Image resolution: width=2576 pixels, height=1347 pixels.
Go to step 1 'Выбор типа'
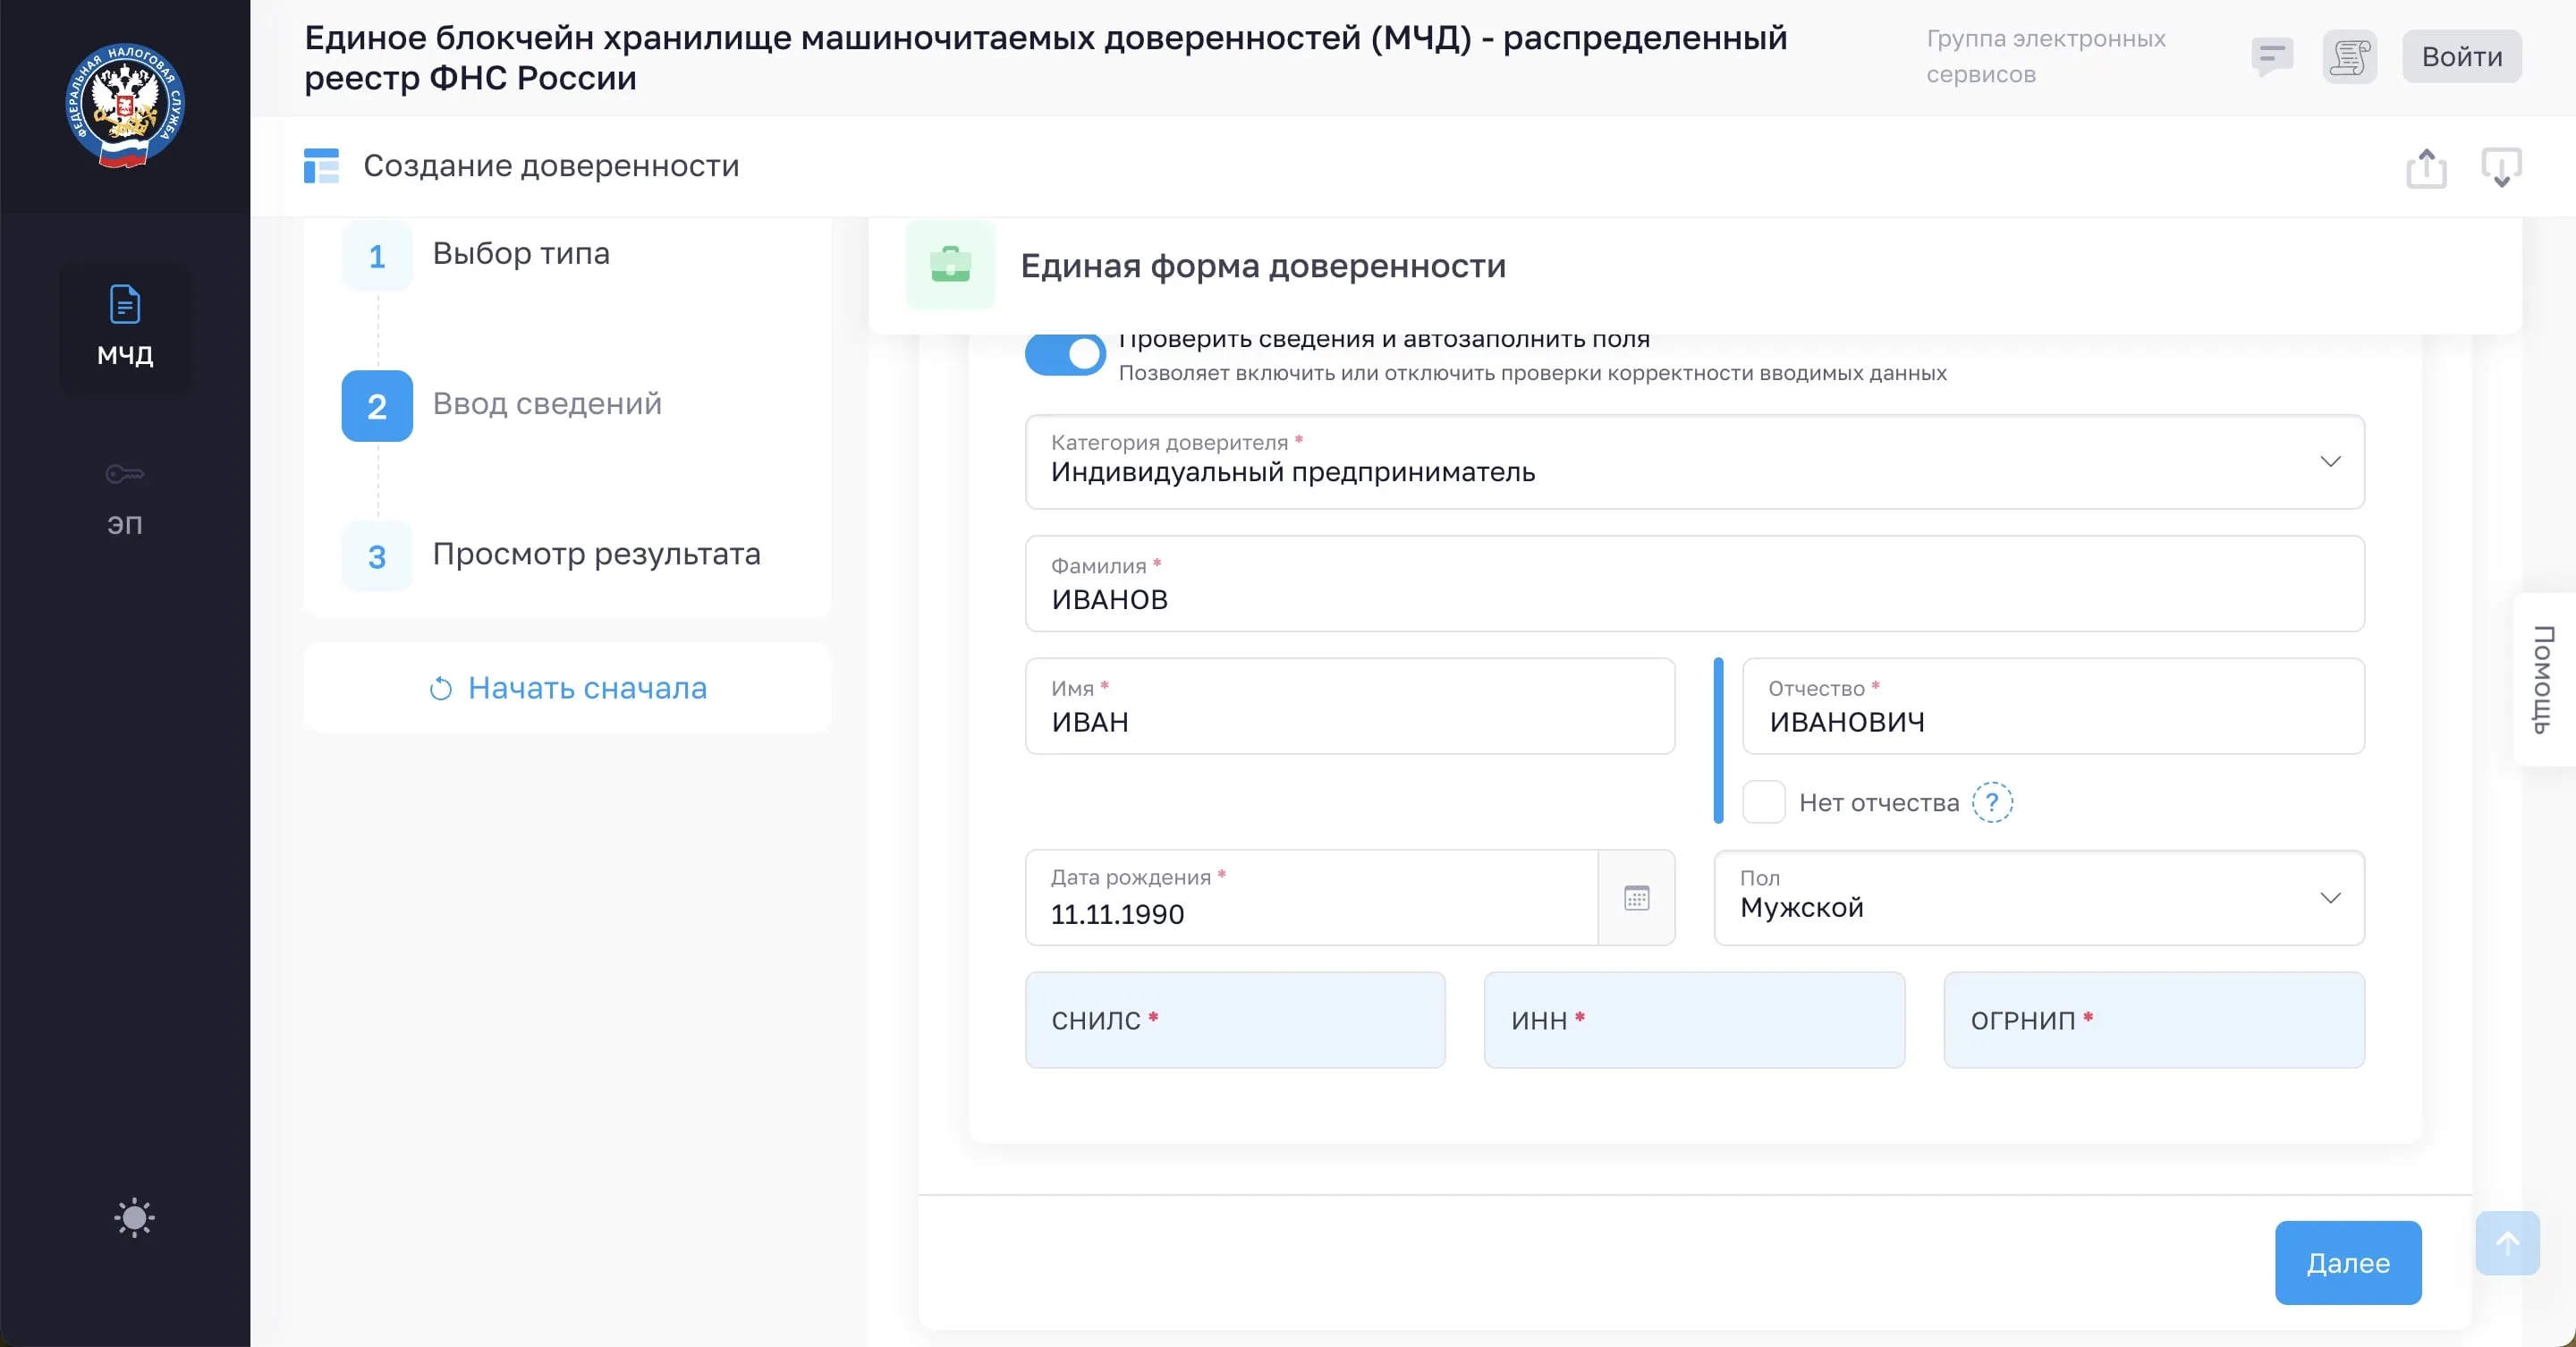pyautogui.click(x=520, y=254)
